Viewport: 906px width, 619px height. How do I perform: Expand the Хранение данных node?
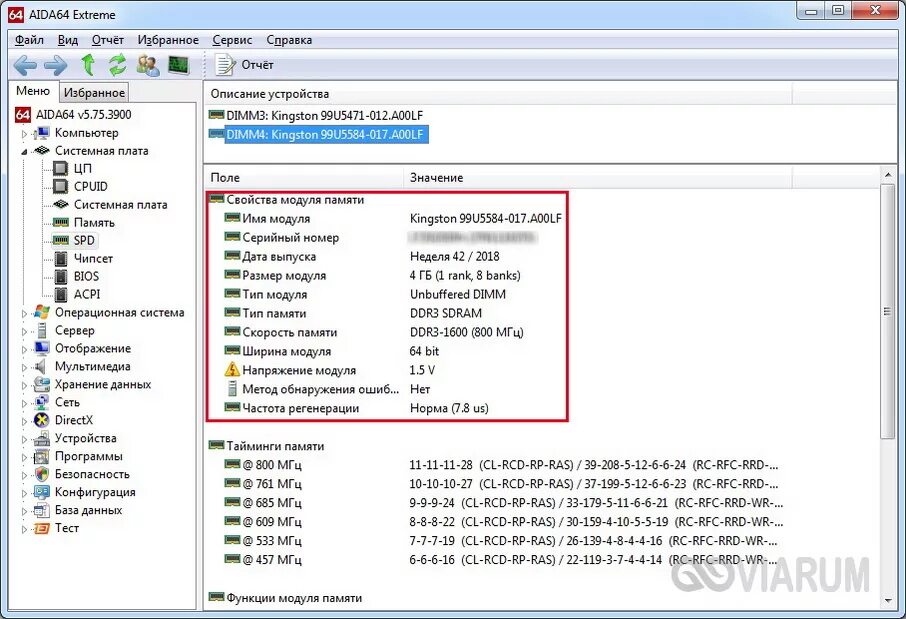[24, 385]
